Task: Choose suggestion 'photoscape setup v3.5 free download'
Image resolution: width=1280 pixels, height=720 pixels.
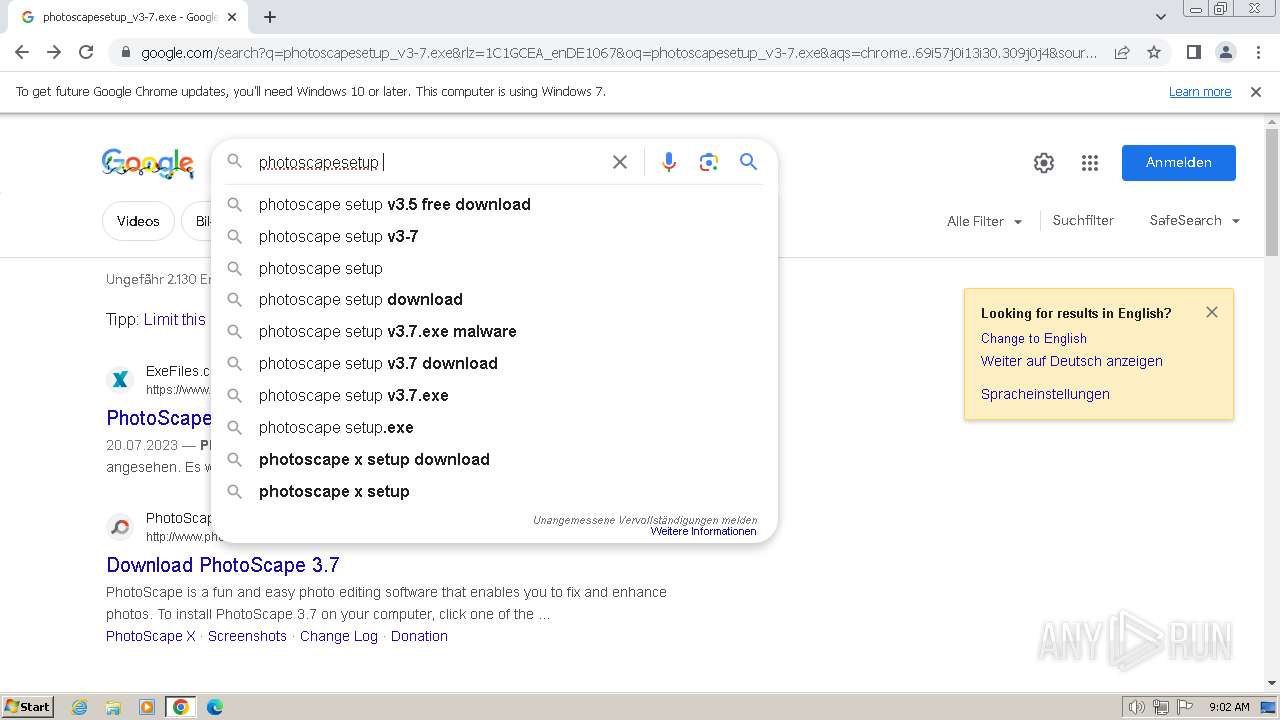Action: 494,204
